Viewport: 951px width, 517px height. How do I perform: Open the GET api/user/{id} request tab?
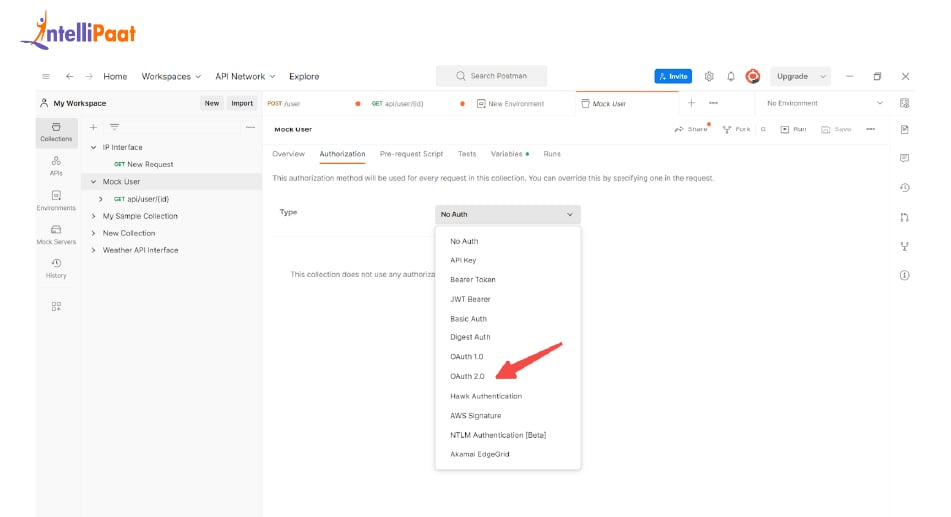418,104
